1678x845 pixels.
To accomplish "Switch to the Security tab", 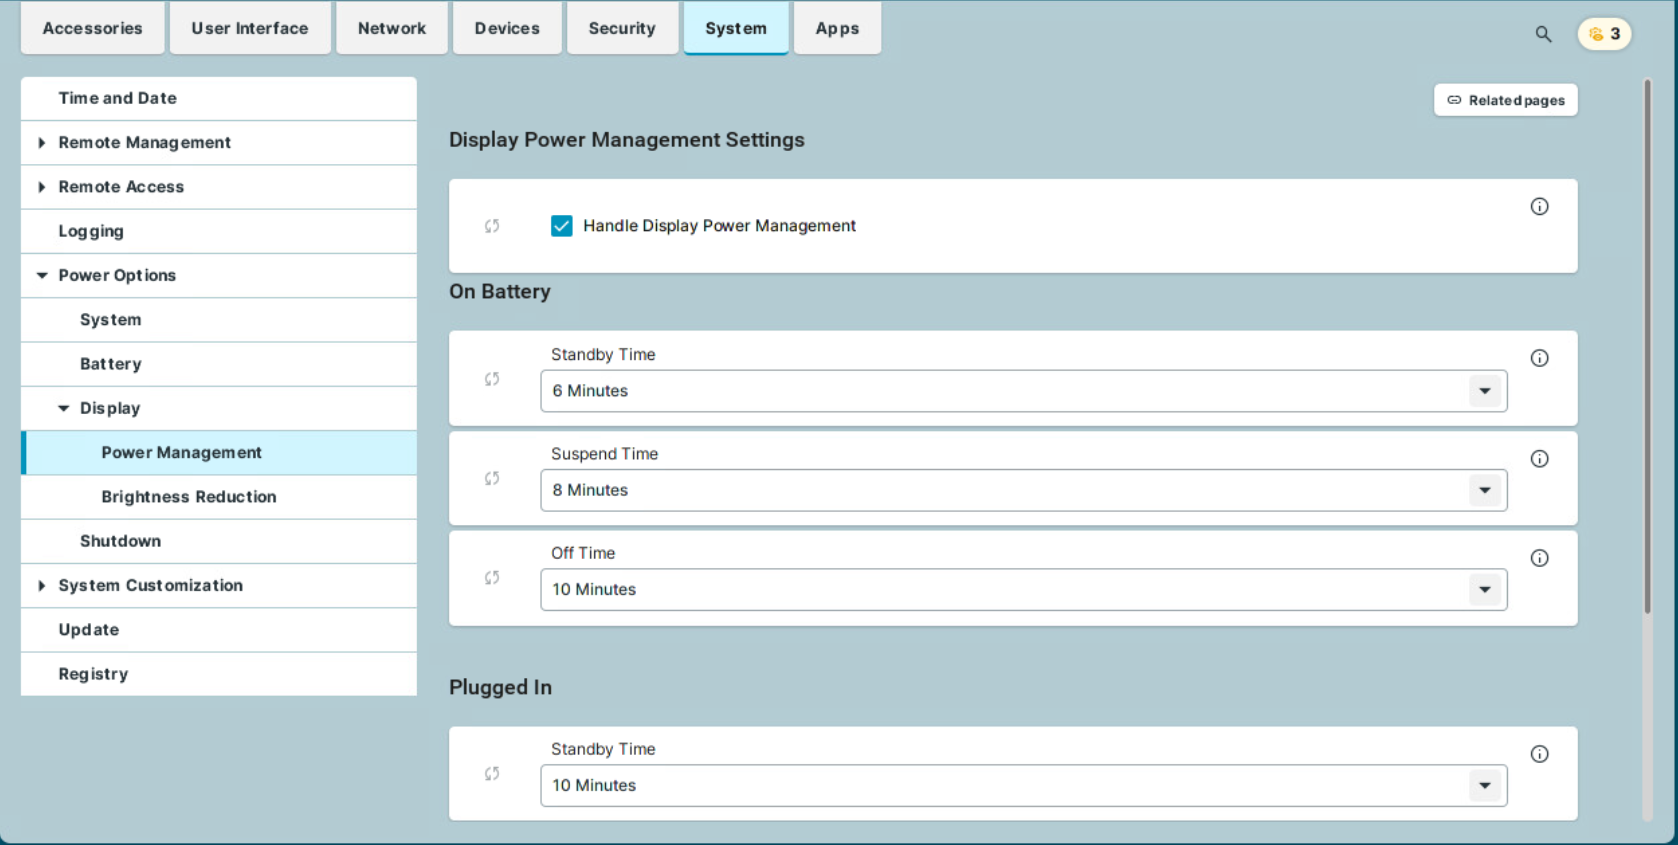I will 621,28.
